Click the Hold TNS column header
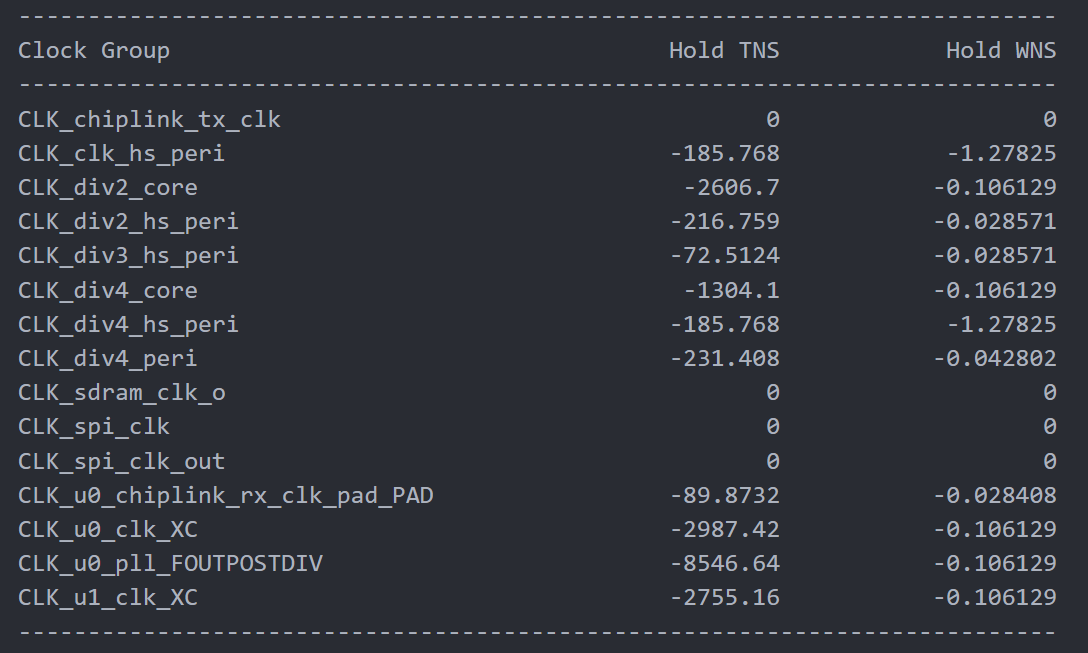Image resolution: width=1088 pixels, height=653 pixels. point(724,51)
